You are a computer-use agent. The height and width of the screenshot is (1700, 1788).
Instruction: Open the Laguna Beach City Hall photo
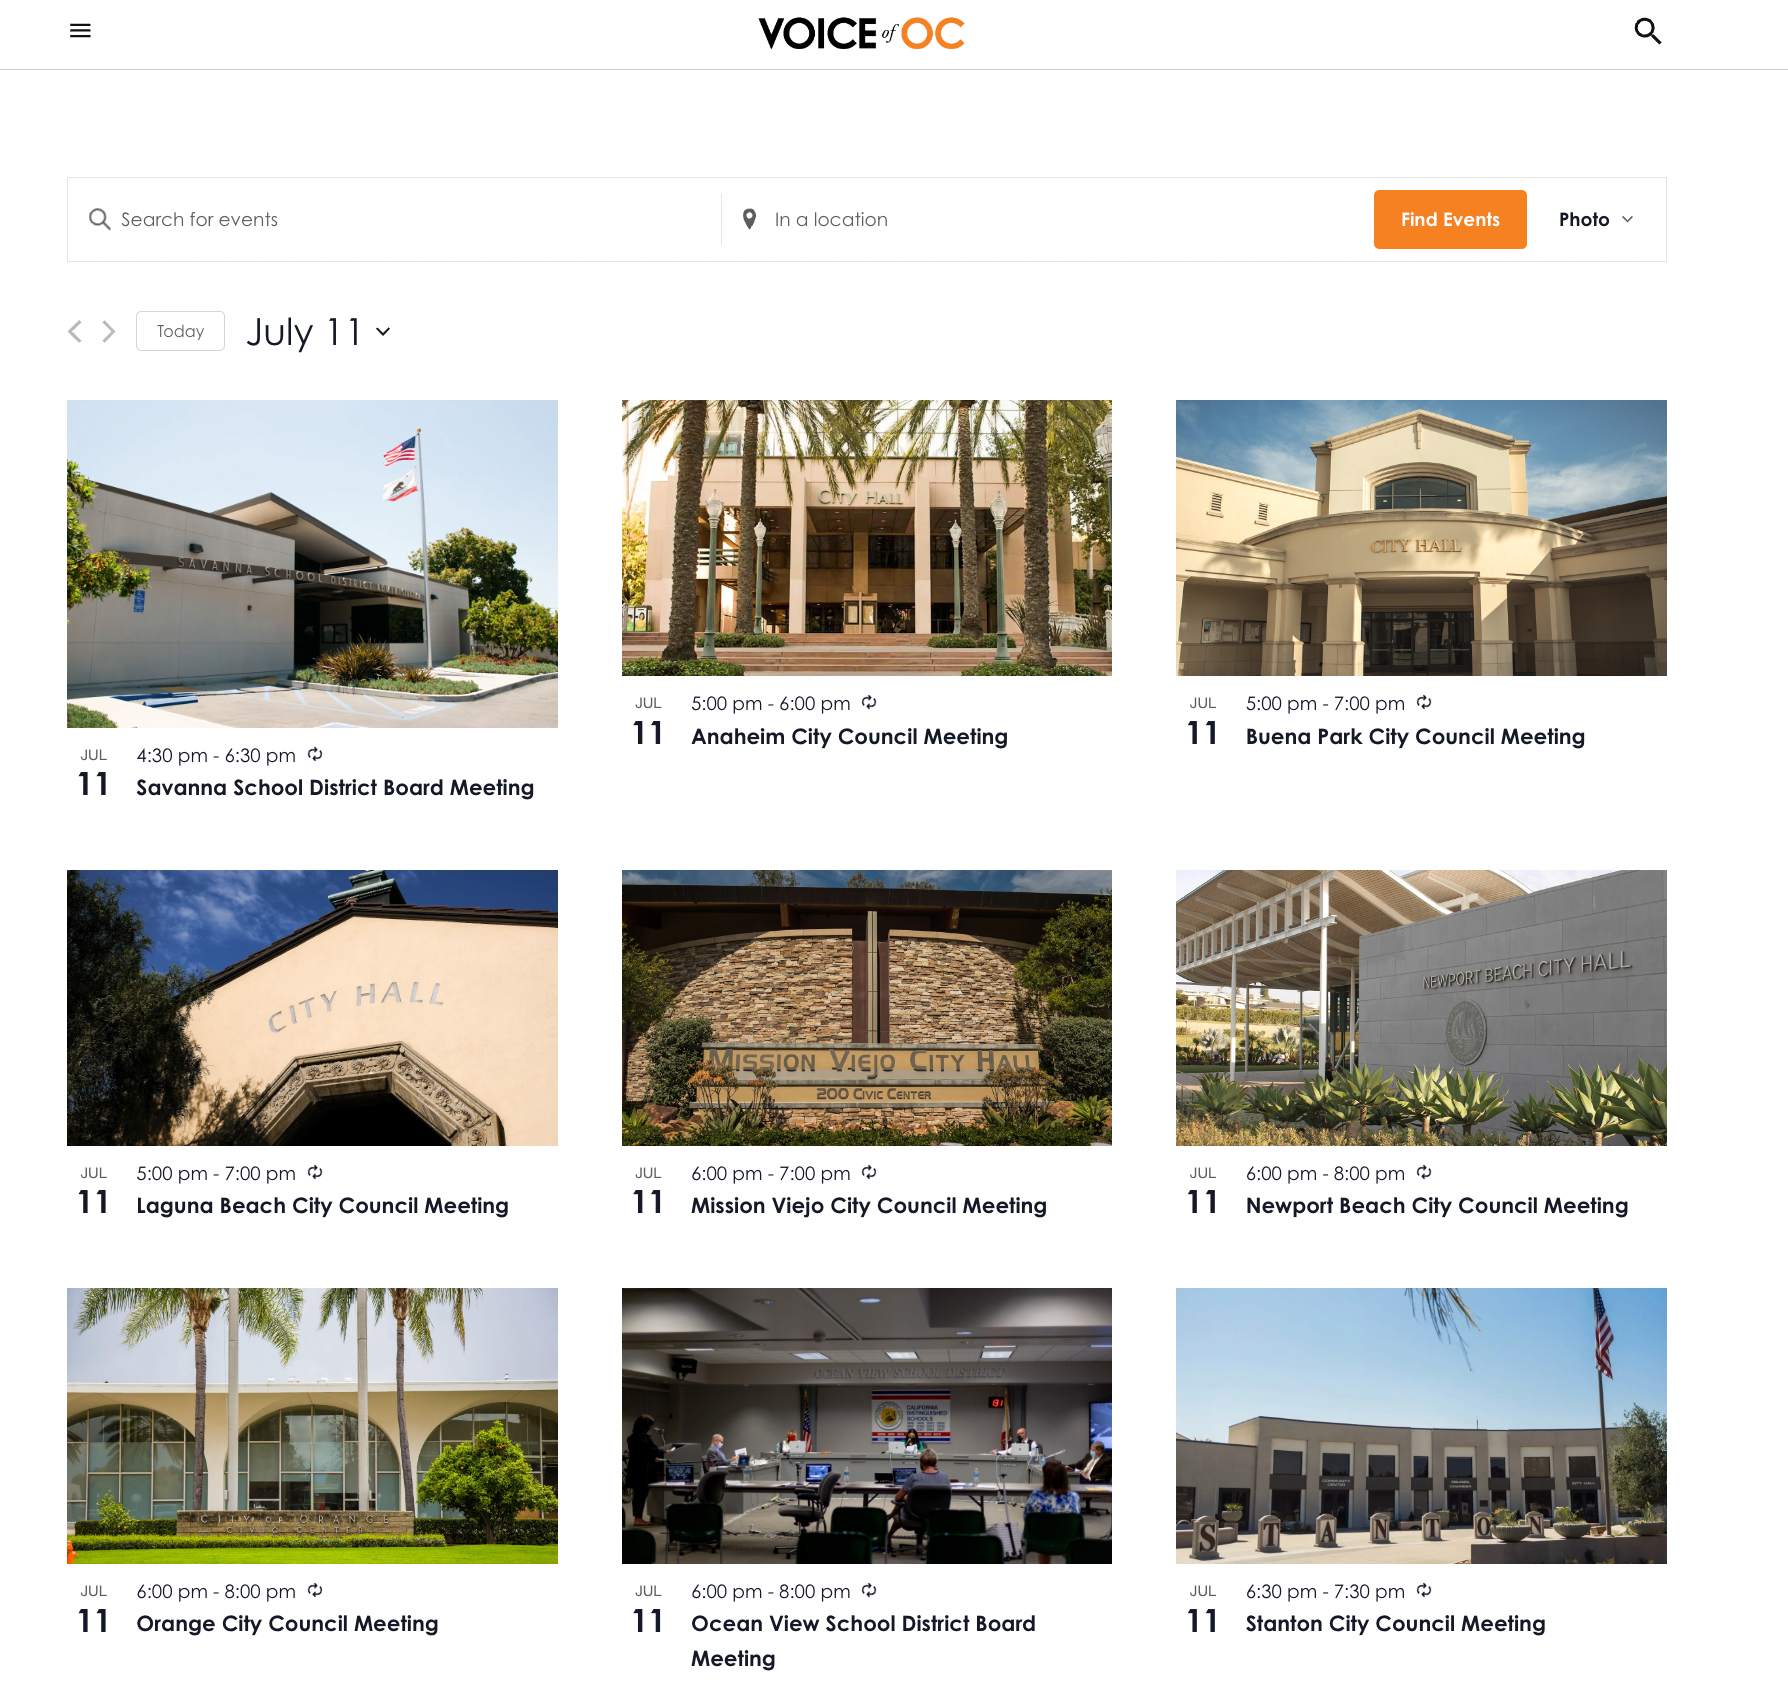312,1008
